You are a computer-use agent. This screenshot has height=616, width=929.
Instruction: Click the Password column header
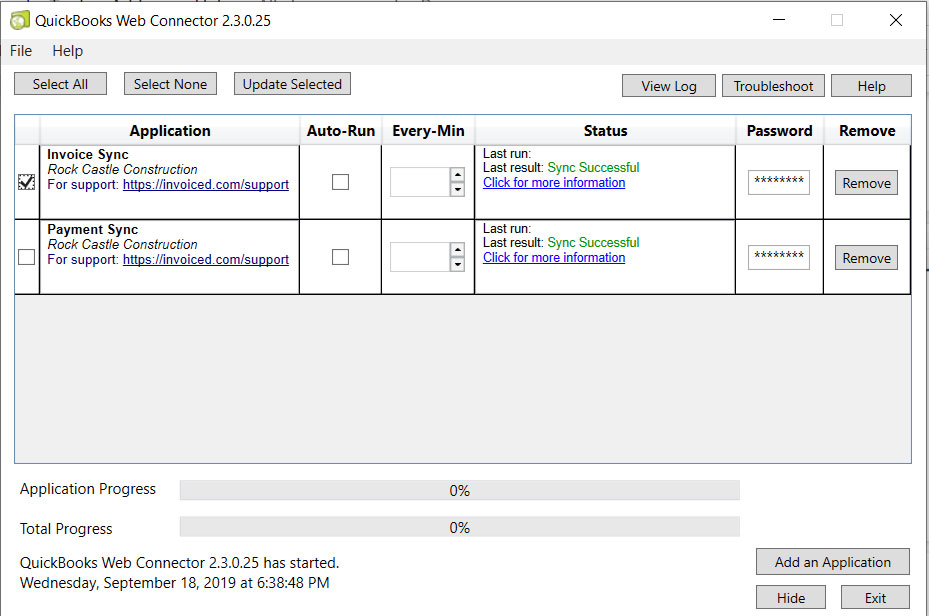(779, 131)
